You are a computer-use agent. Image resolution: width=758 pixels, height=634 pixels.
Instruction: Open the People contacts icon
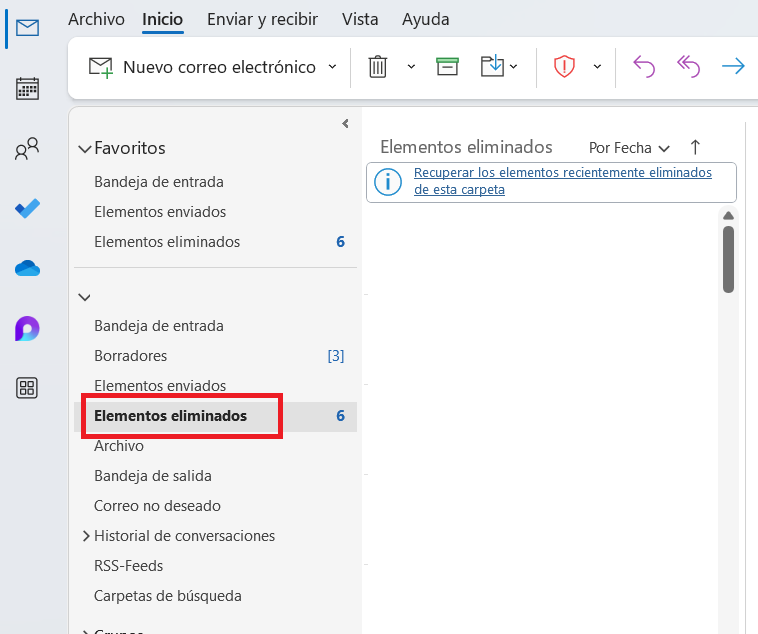(x=28, y=150)
